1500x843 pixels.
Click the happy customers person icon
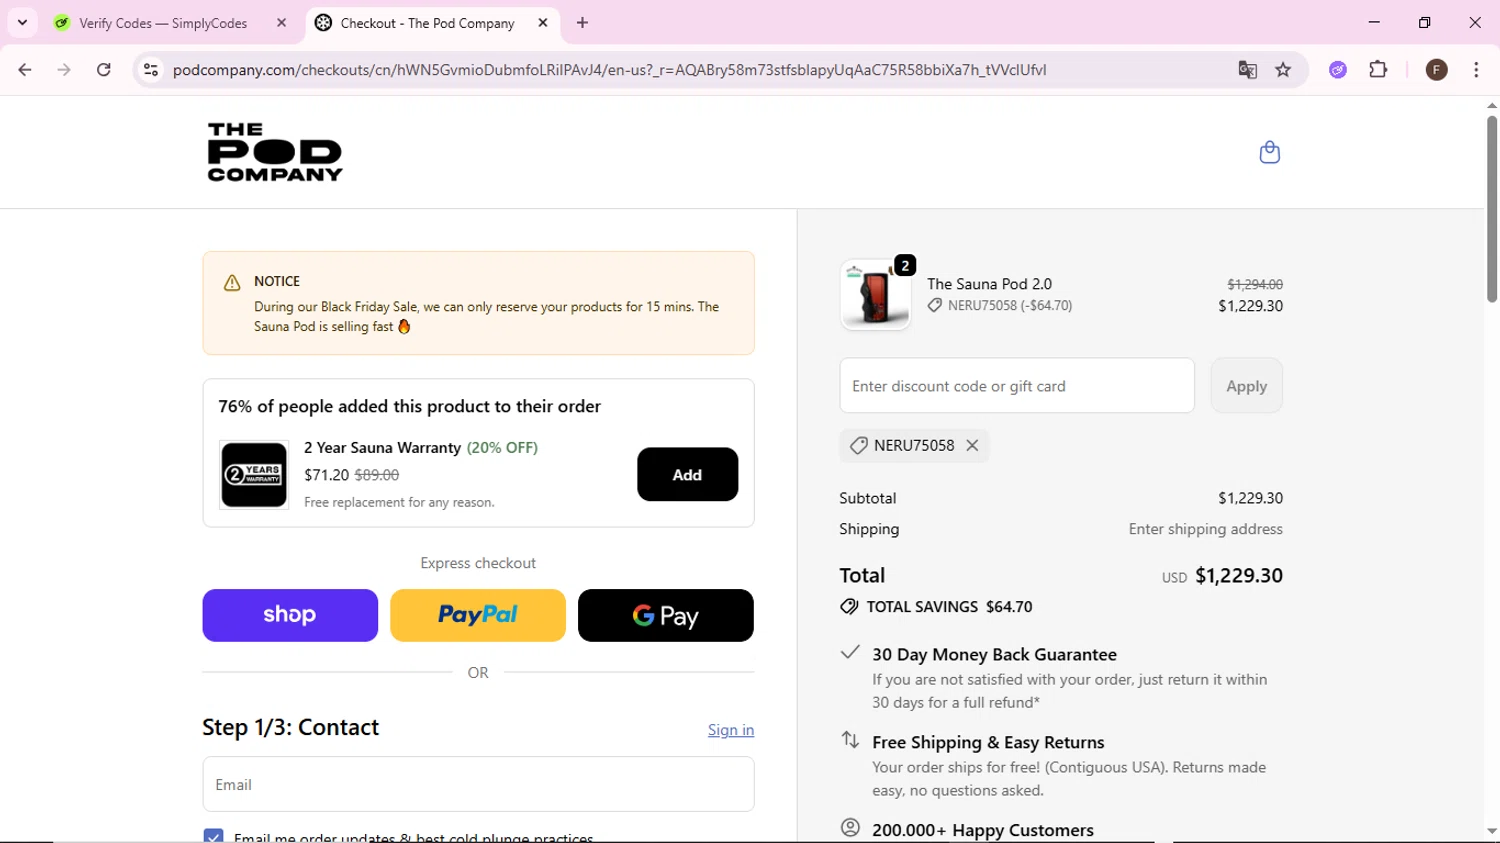click(850, 828)
